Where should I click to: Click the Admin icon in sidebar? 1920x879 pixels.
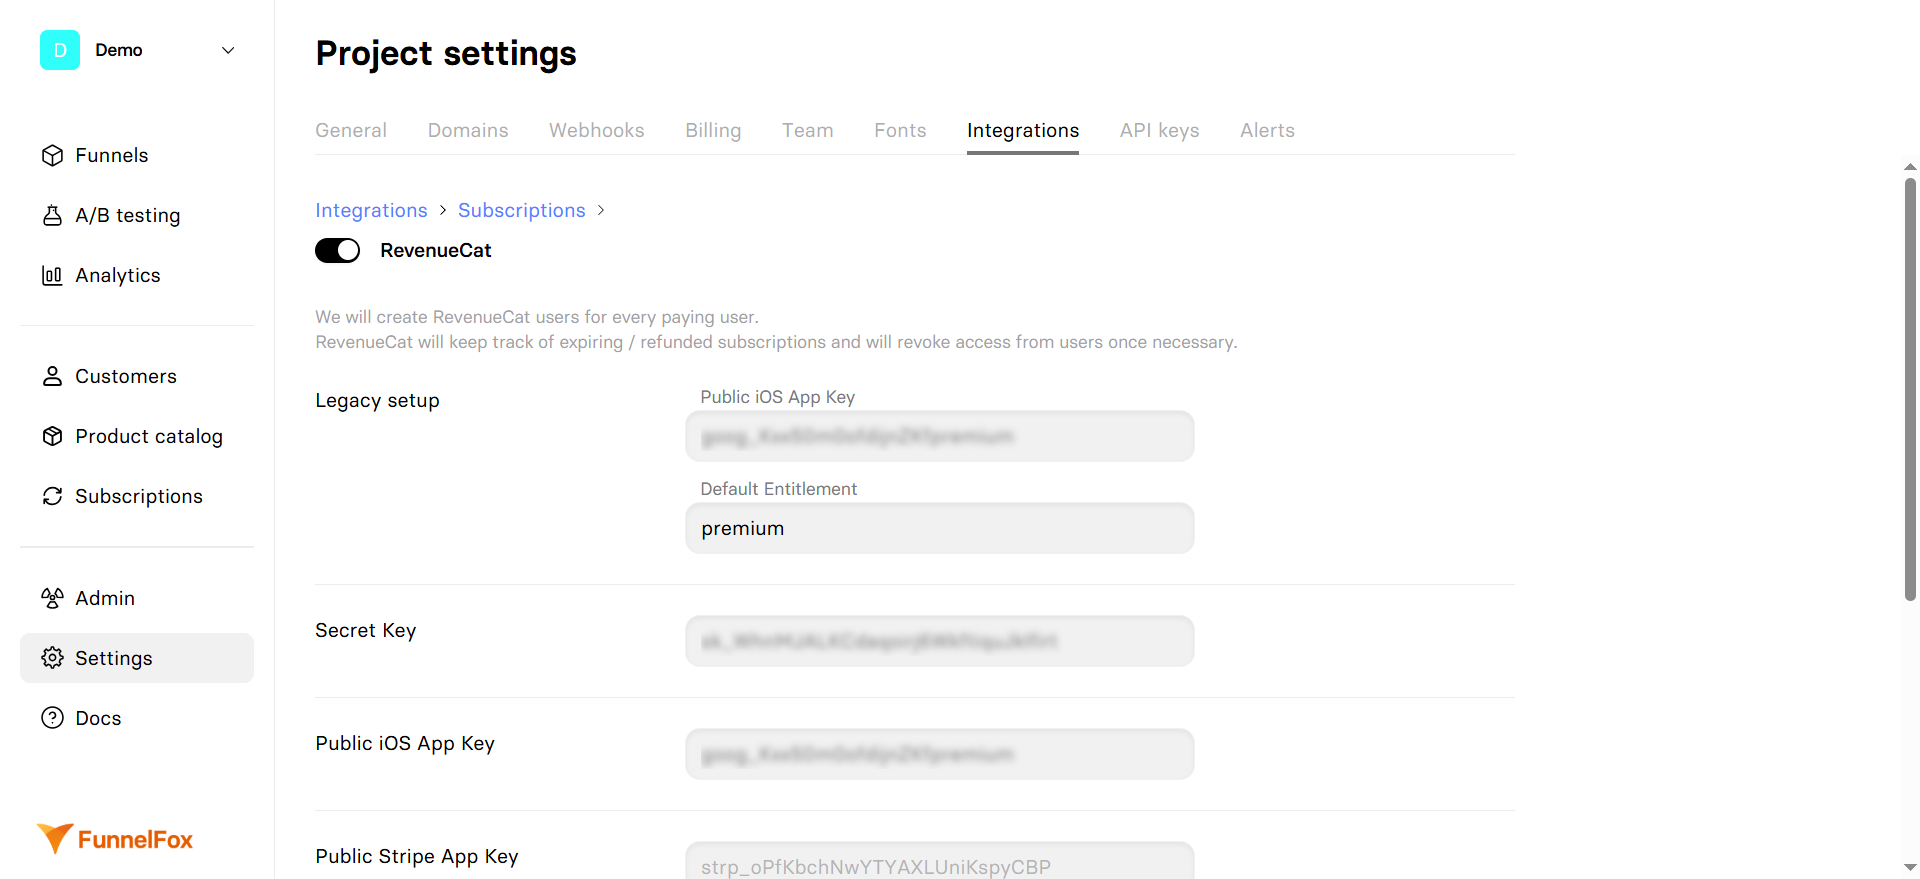click(52, 598)
